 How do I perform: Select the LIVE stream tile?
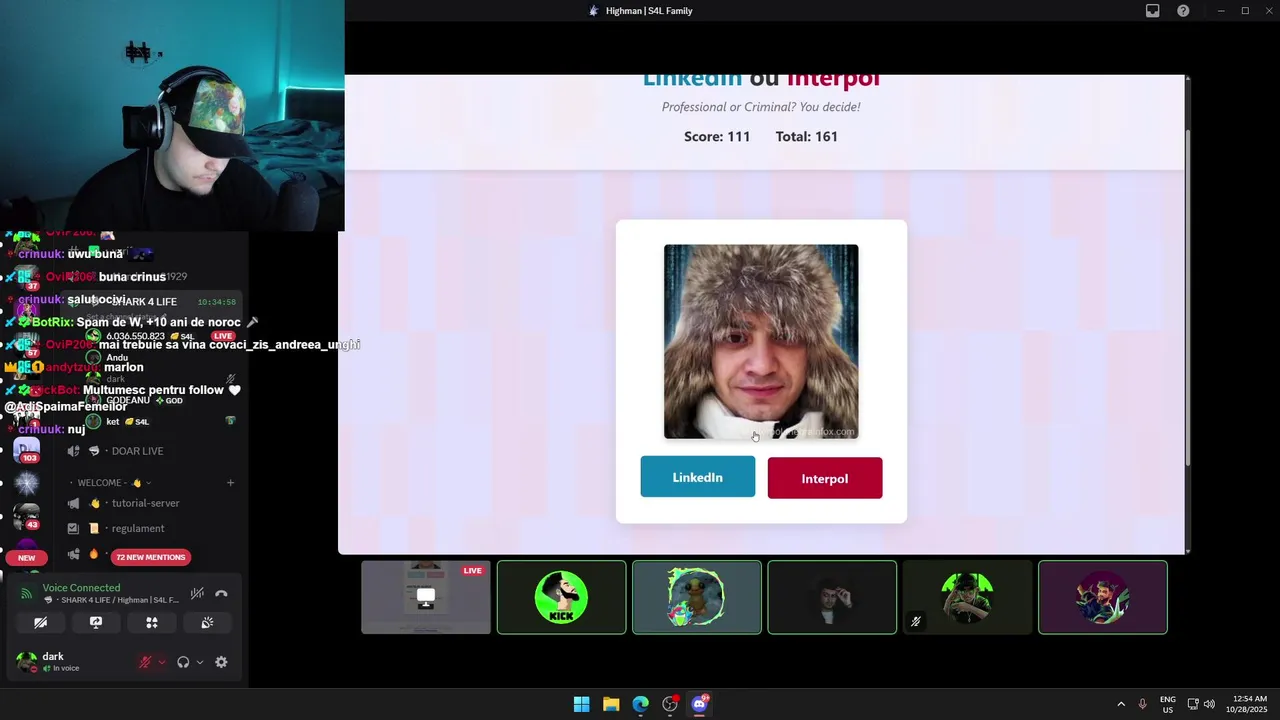(x=426, y=597)
